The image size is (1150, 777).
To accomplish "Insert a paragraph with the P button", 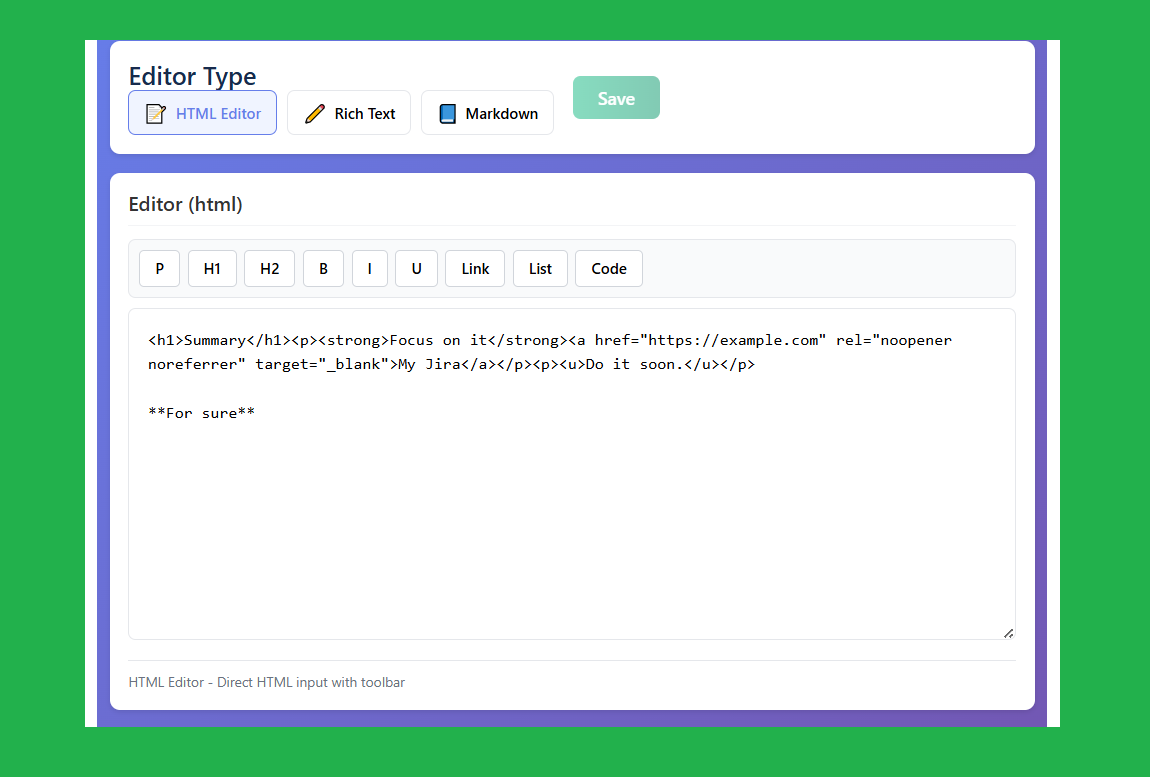I will coord(159,268).
